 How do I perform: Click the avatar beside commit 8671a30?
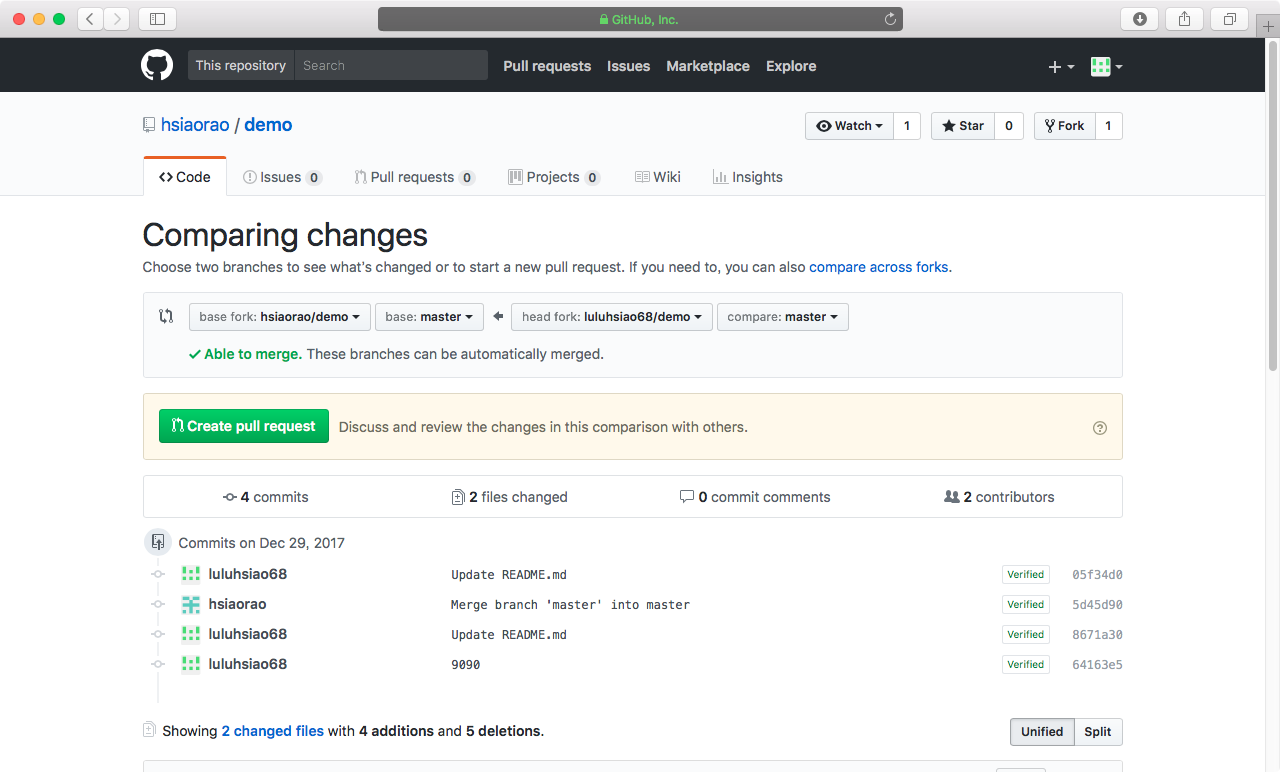(191, 635)
